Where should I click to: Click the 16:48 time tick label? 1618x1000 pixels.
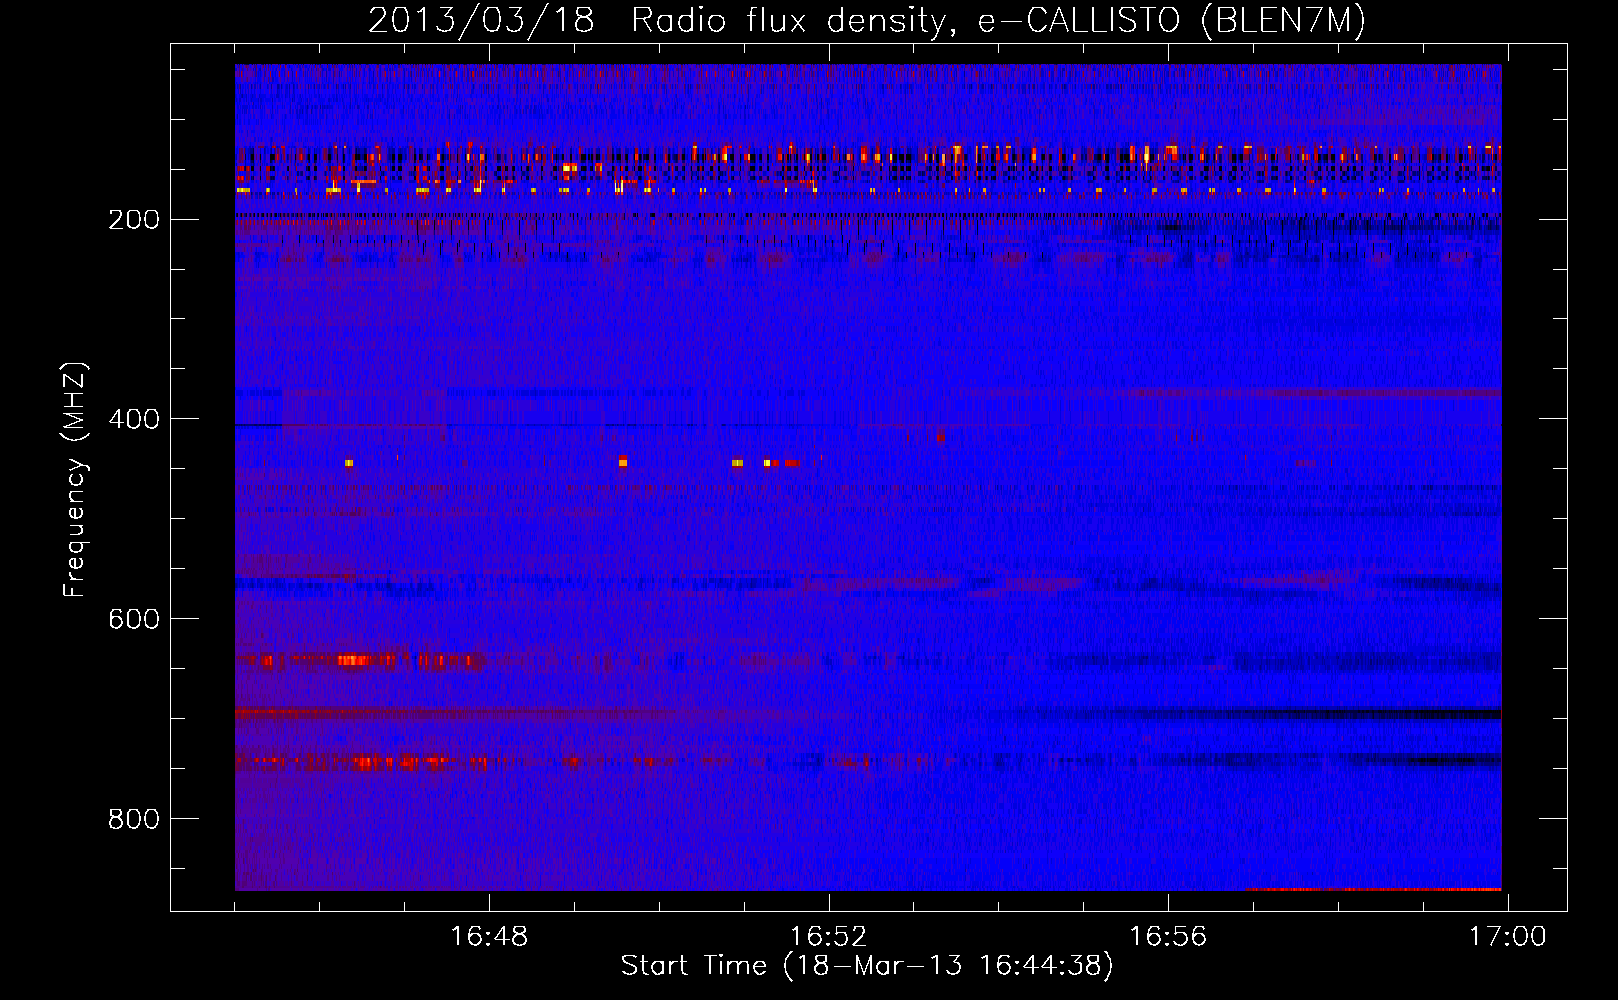489,937
